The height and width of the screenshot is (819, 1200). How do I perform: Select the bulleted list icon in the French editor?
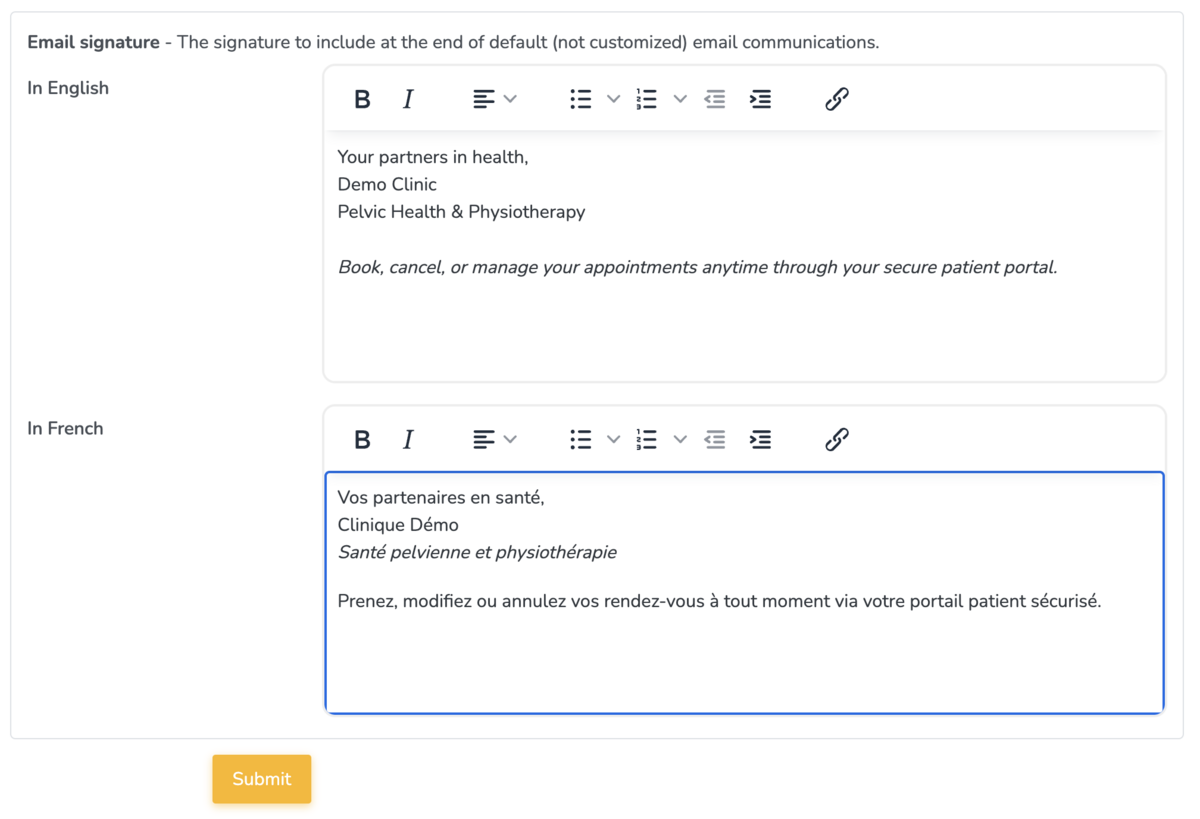tap(580, 439)
